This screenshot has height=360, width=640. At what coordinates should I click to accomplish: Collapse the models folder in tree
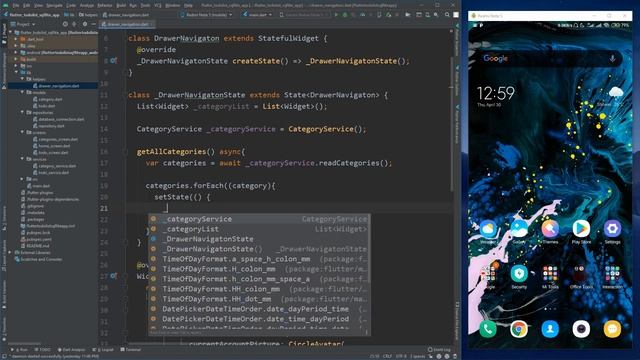[x=23, y=92]
